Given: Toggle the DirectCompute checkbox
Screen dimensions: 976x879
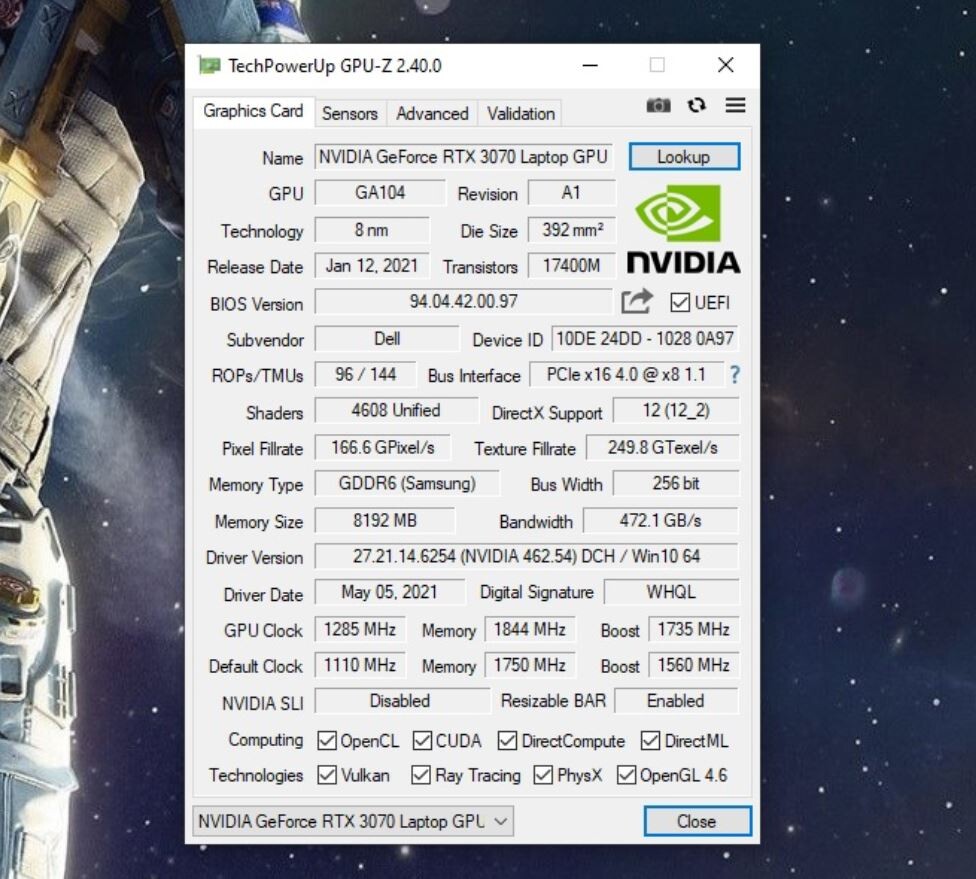Looking at the screenshot, I should (507, 741).
